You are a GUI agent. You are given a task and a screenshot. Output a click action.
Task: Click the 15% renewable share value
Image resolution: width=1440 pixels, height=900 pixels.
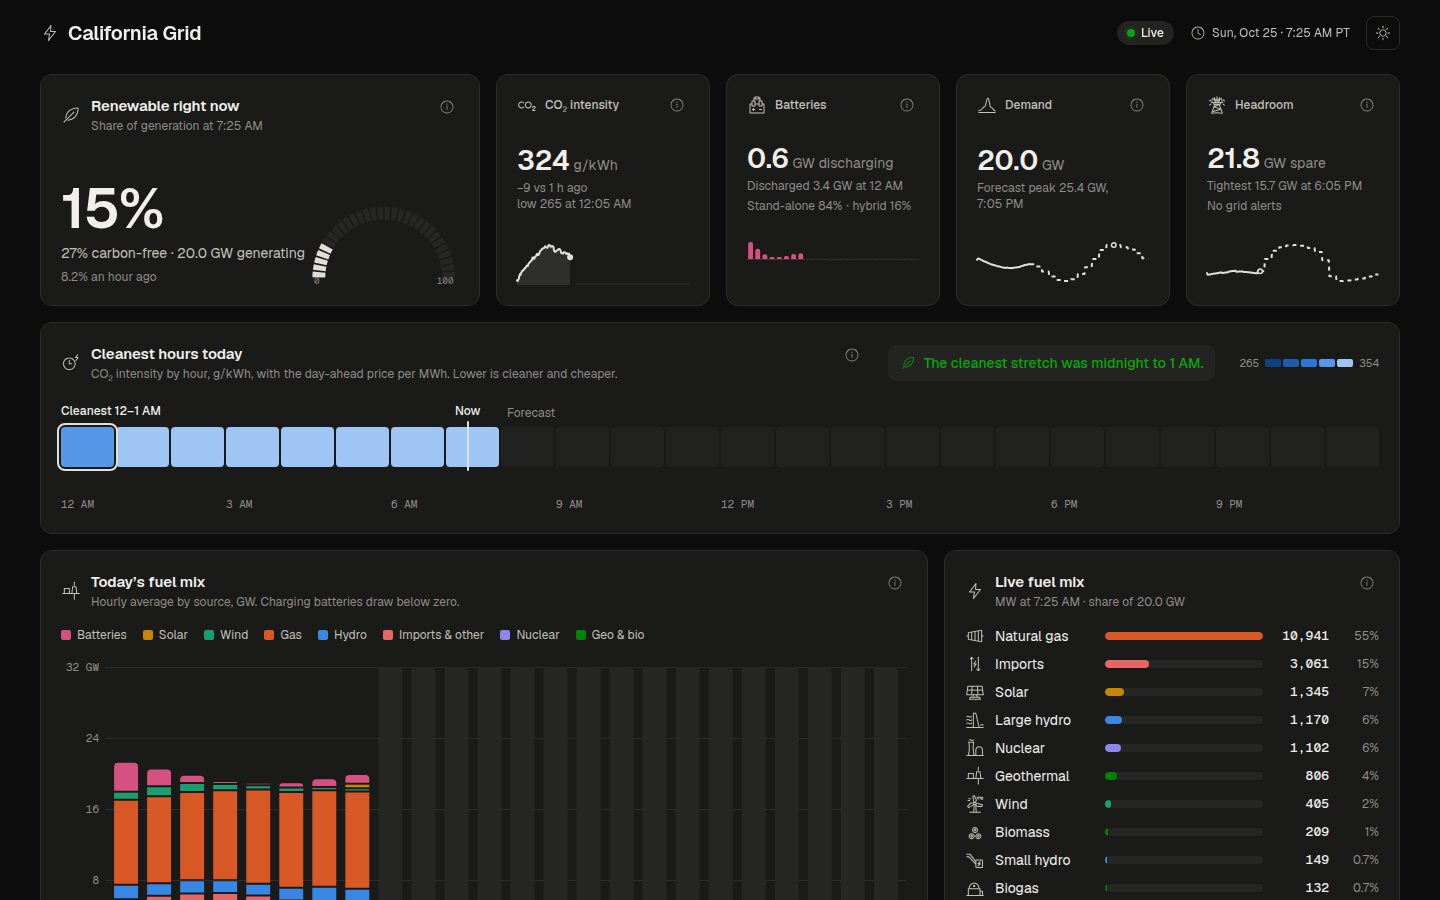coord(112,209)
